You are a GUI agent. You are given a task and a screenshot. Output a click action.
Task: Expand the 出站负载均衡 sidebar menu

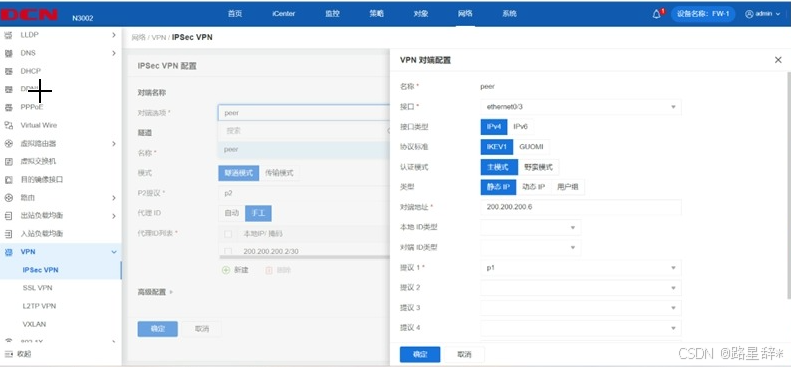tap(114, 216)
